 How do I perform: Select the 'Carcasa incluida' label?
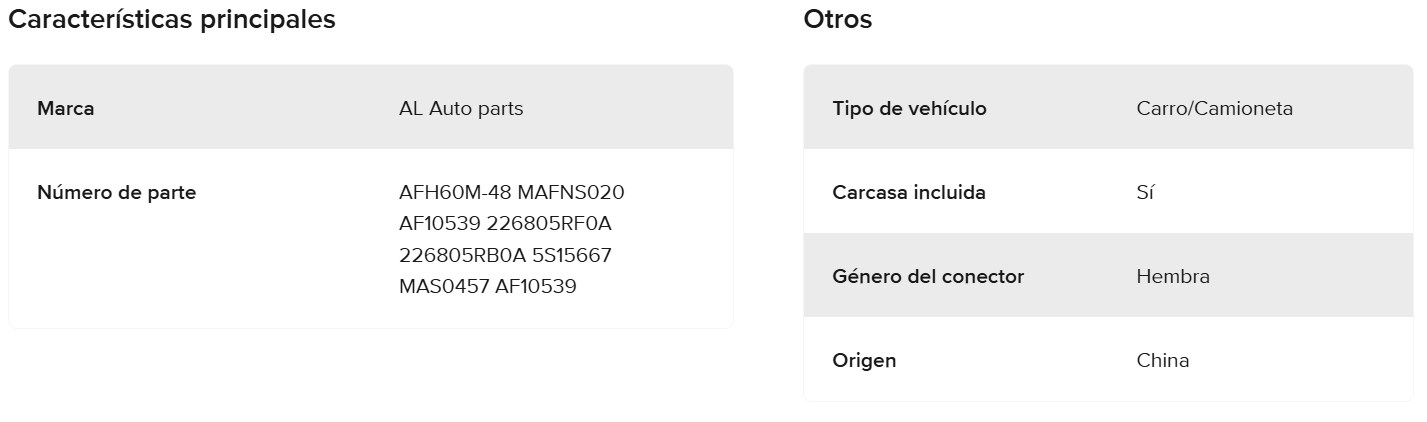[x=909, y=193]
